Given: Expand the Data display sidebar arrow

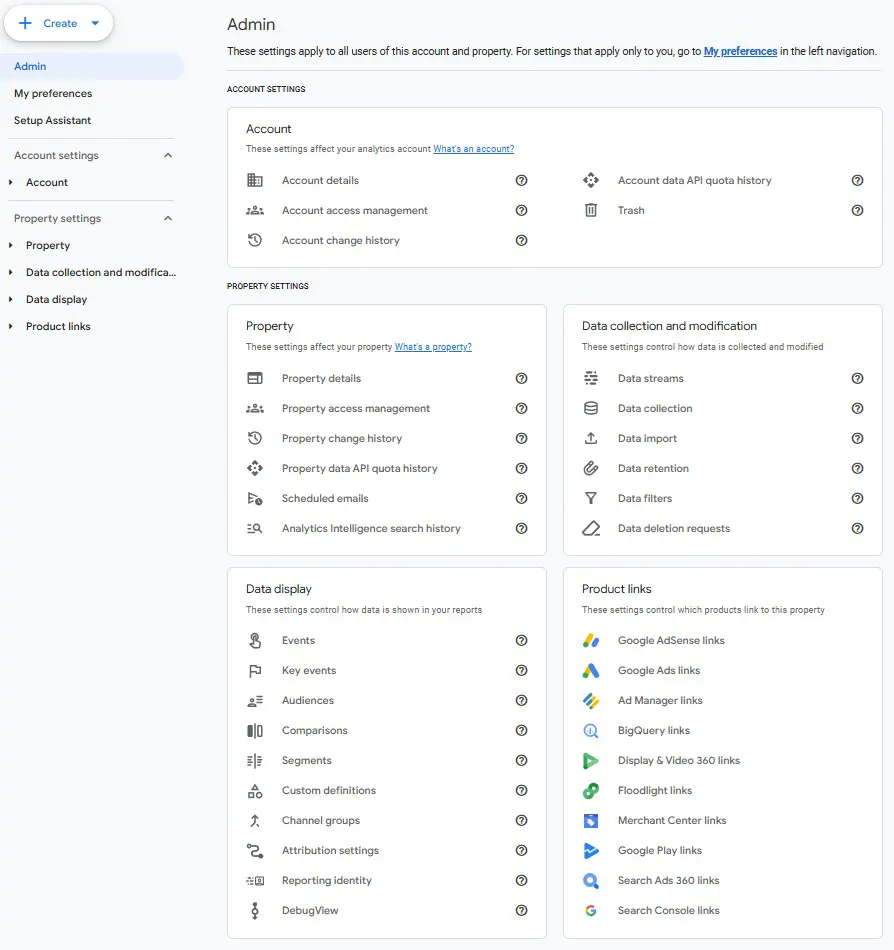Looking at the screenshot, I should click(10, 299).
